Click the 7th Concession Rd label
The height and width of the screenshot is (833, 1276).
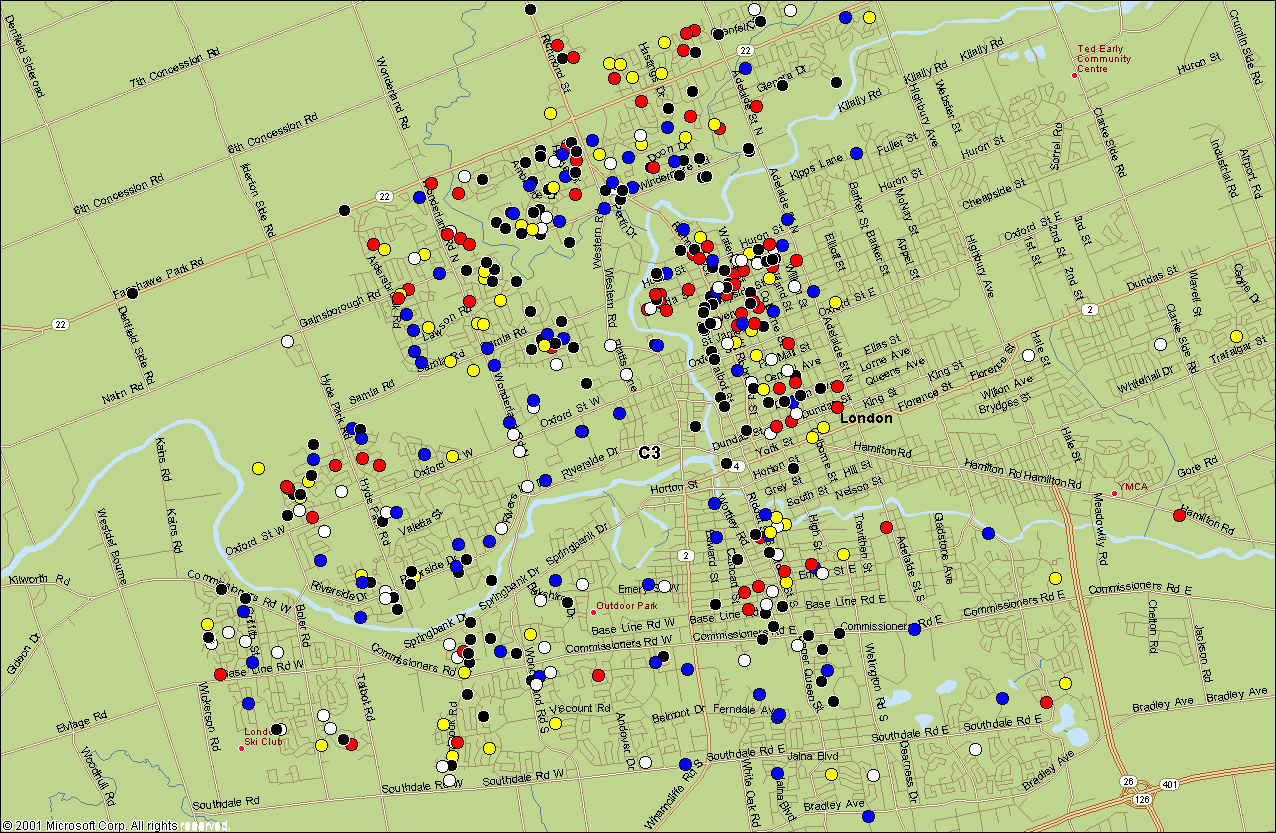(175, 68)
